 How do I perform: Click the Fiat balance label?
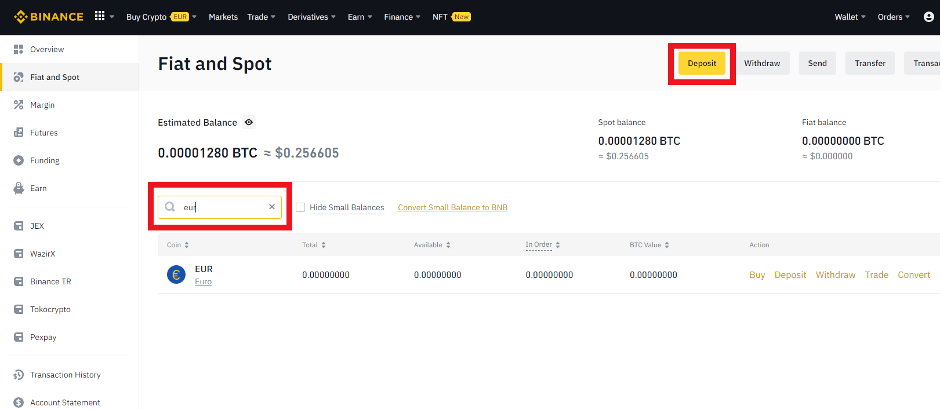point(824,122)
